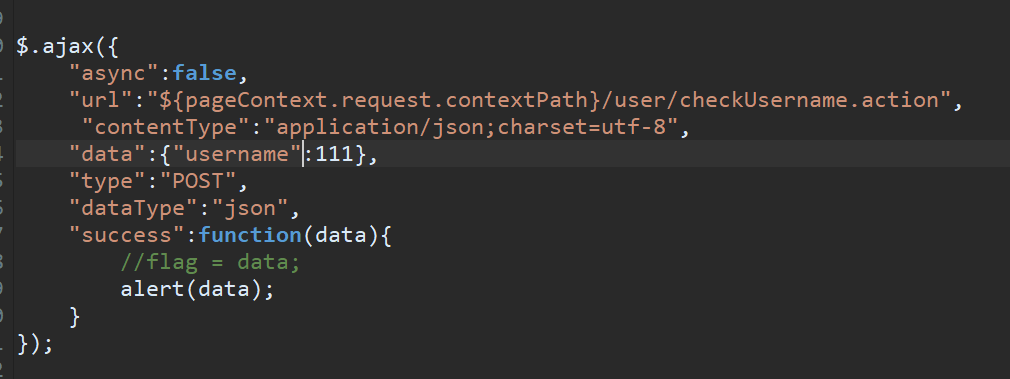This screenshot has width=1010, height=379.
Task: Click the "dataType" key
Action: pyautogui.click(x=133, y=209)
